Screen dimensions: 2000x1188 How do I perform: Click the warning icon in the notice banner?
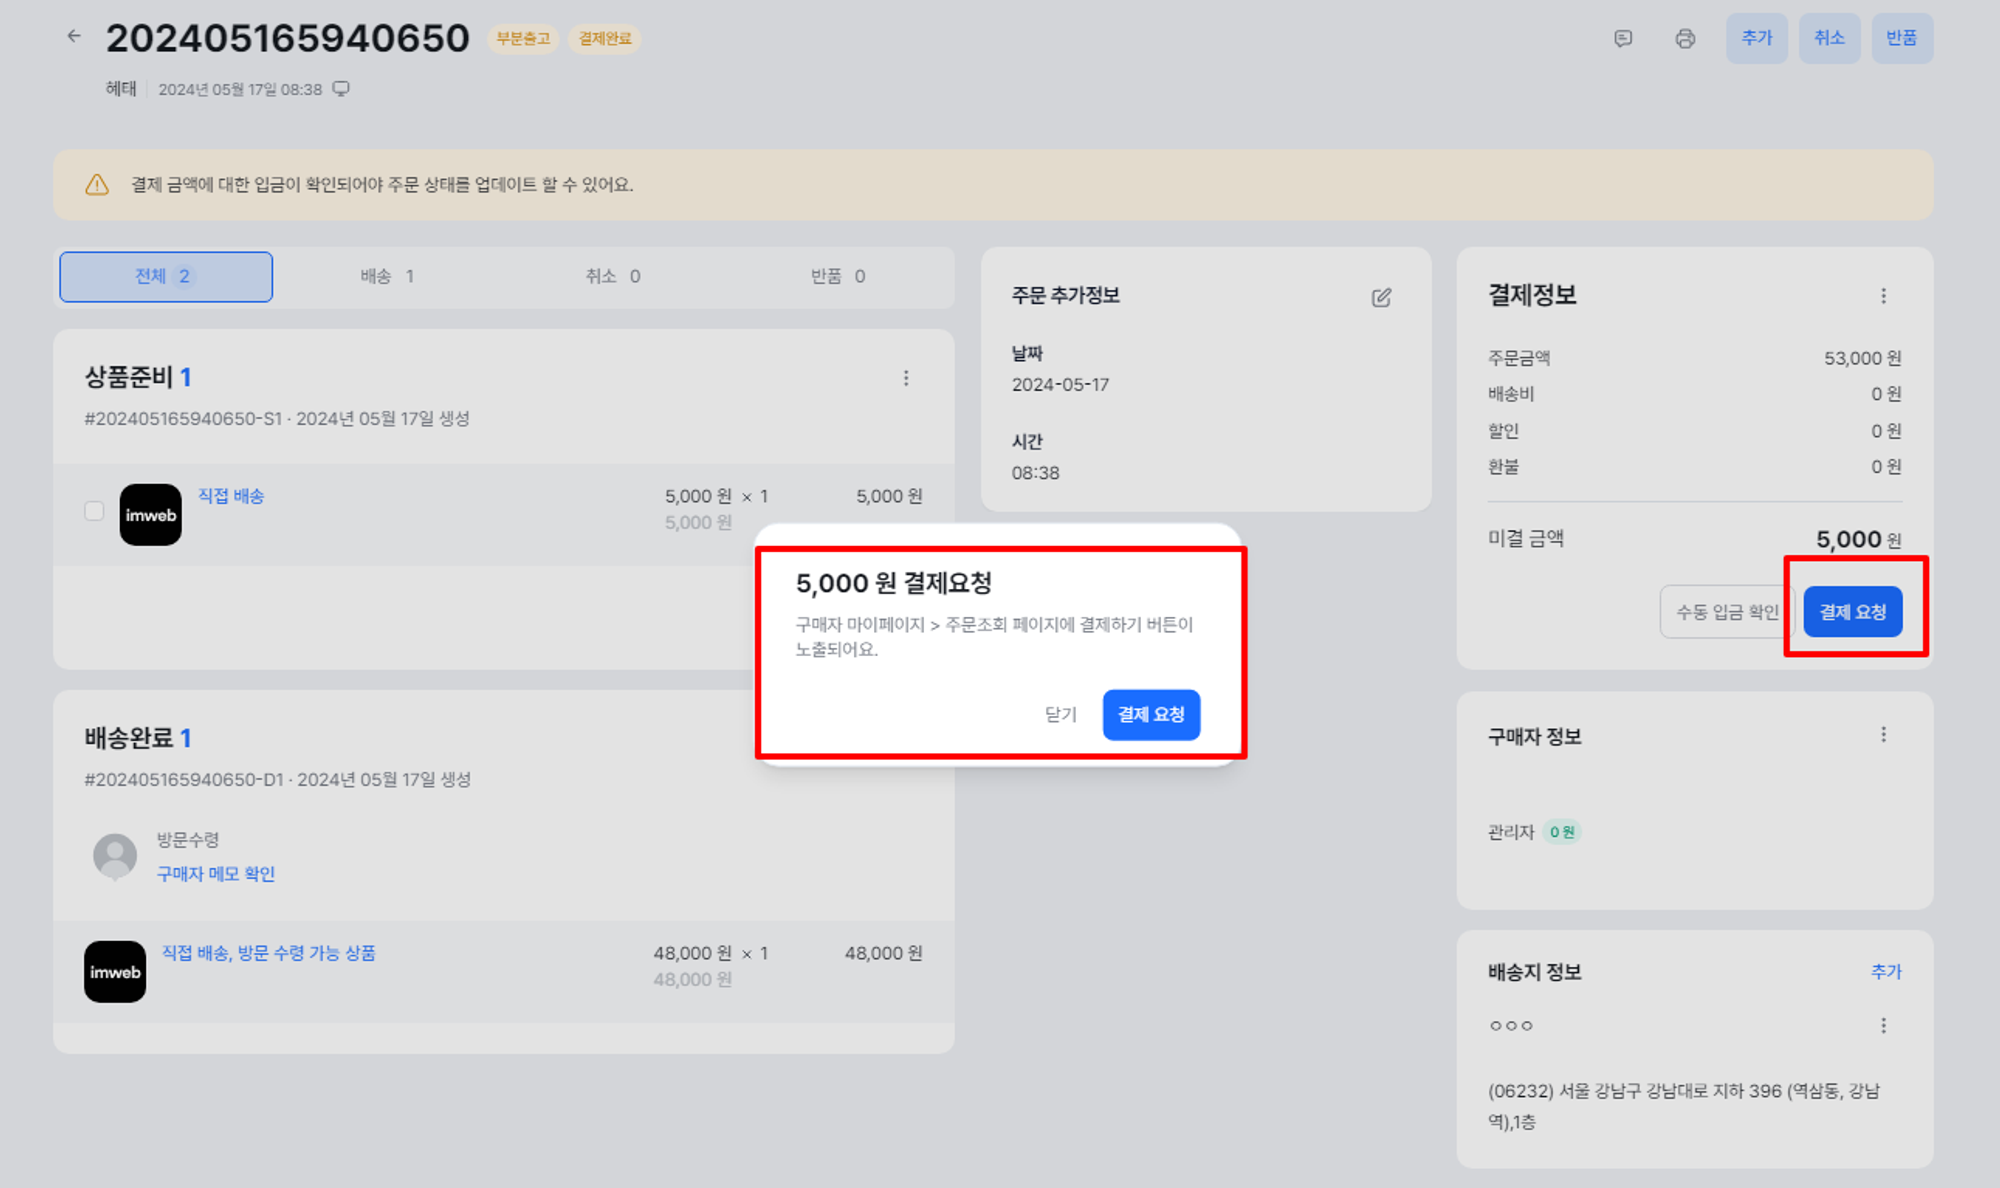[97, 185]
